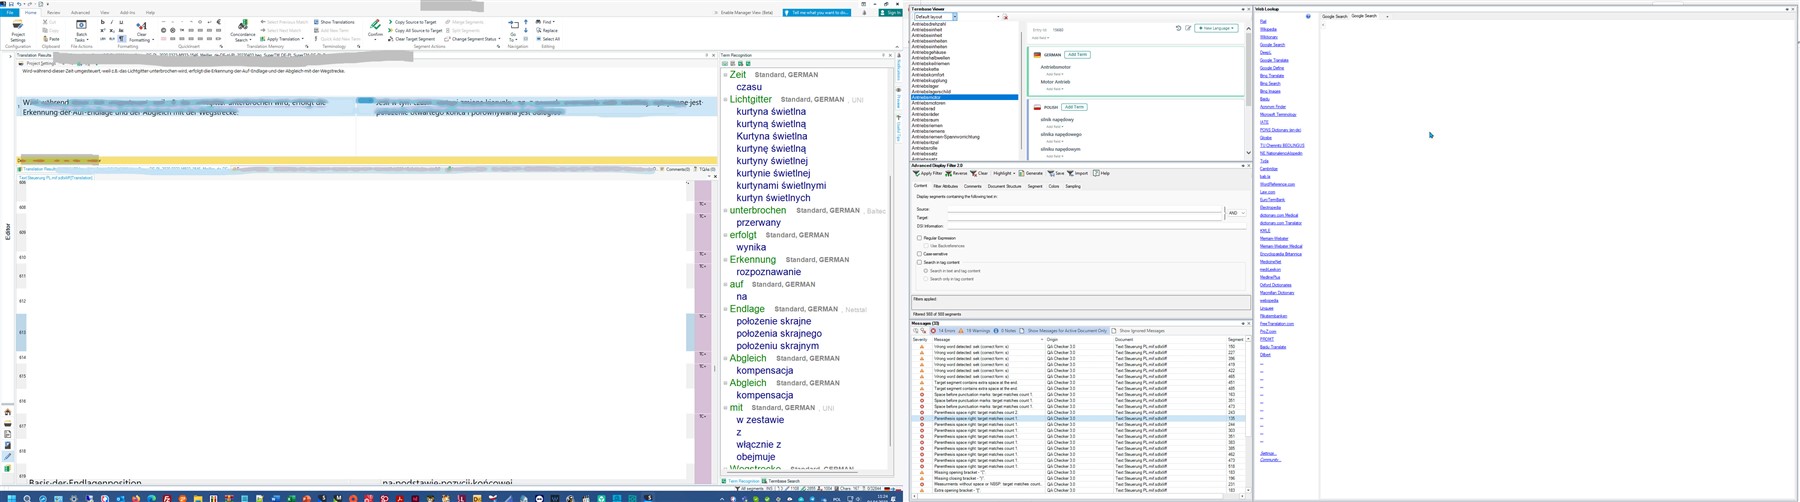Switch to Document Structure tab
The width and height of the screenshot is (1800, 502).
coord(1004,186)
